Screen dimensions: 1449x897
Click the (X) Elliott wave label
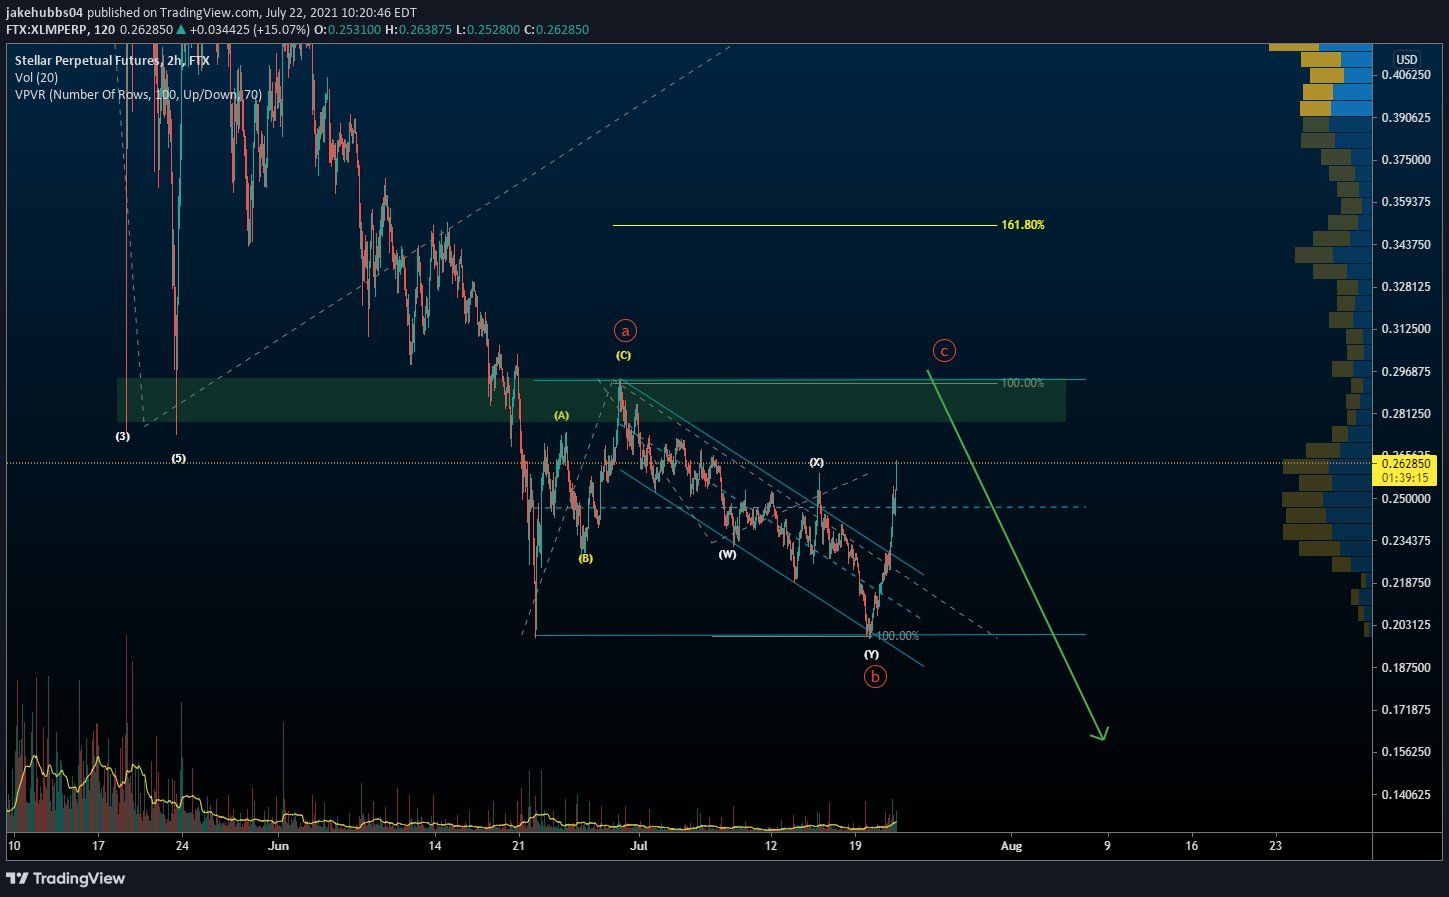click(816, 463)
